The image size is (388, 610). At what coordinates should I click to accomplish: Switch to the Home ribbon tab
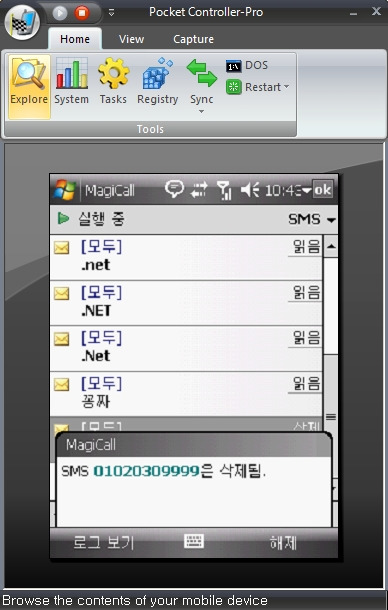tap(75, 39)
